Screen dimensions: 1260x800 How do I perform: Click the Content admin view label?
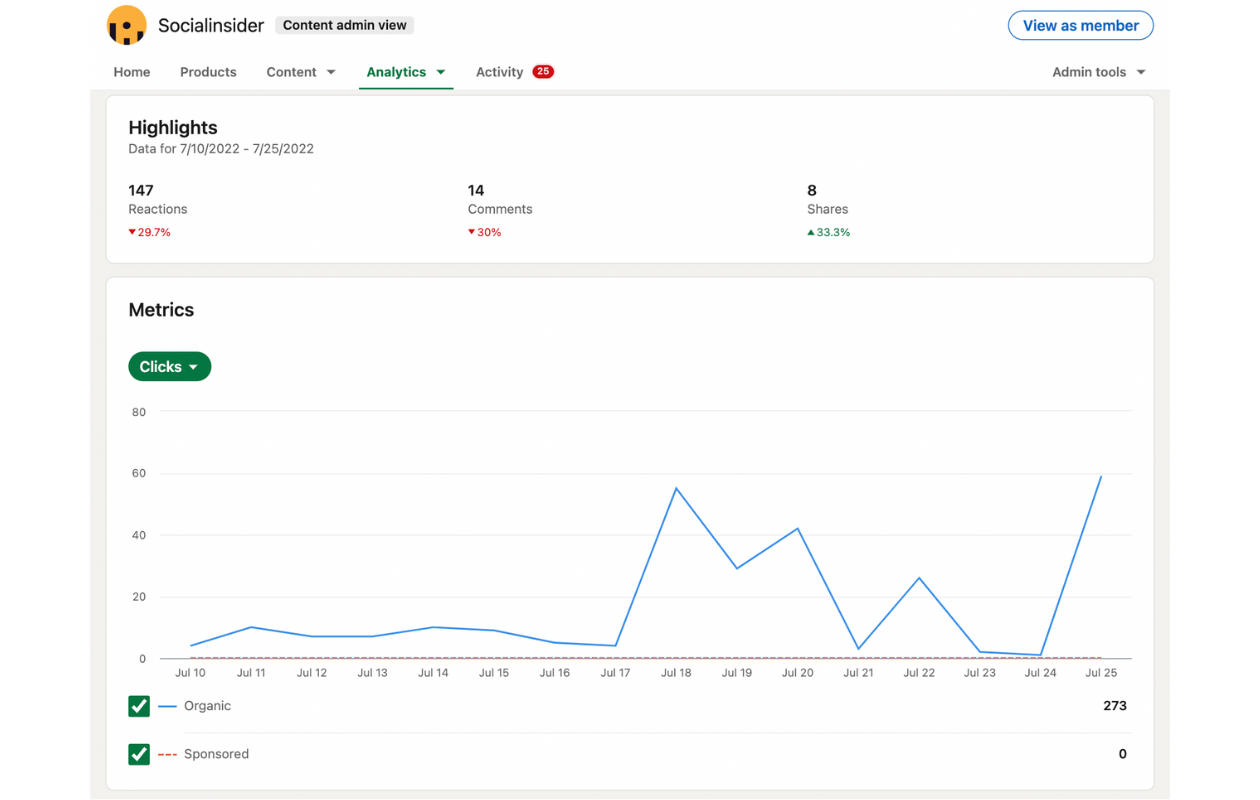point(345,25)
